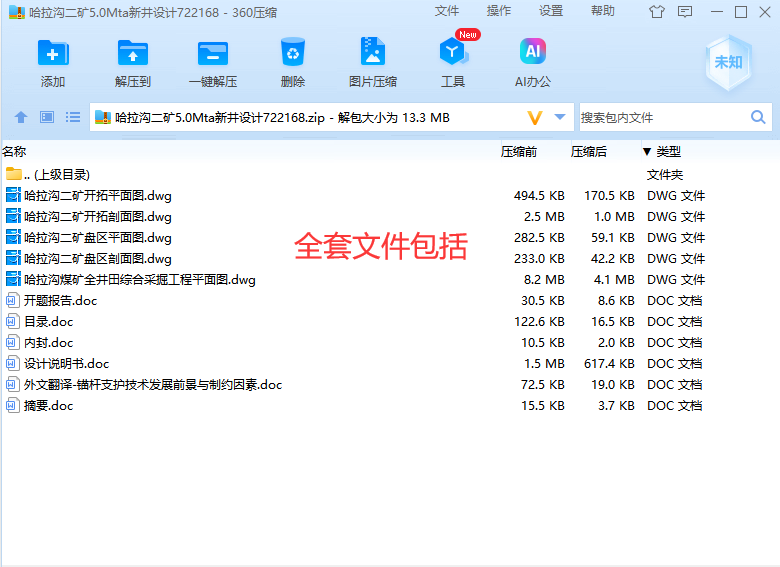This screenshot has width=780, height=567.
Task: Switch to detailed list view mode
Action: tap(73, 117)
